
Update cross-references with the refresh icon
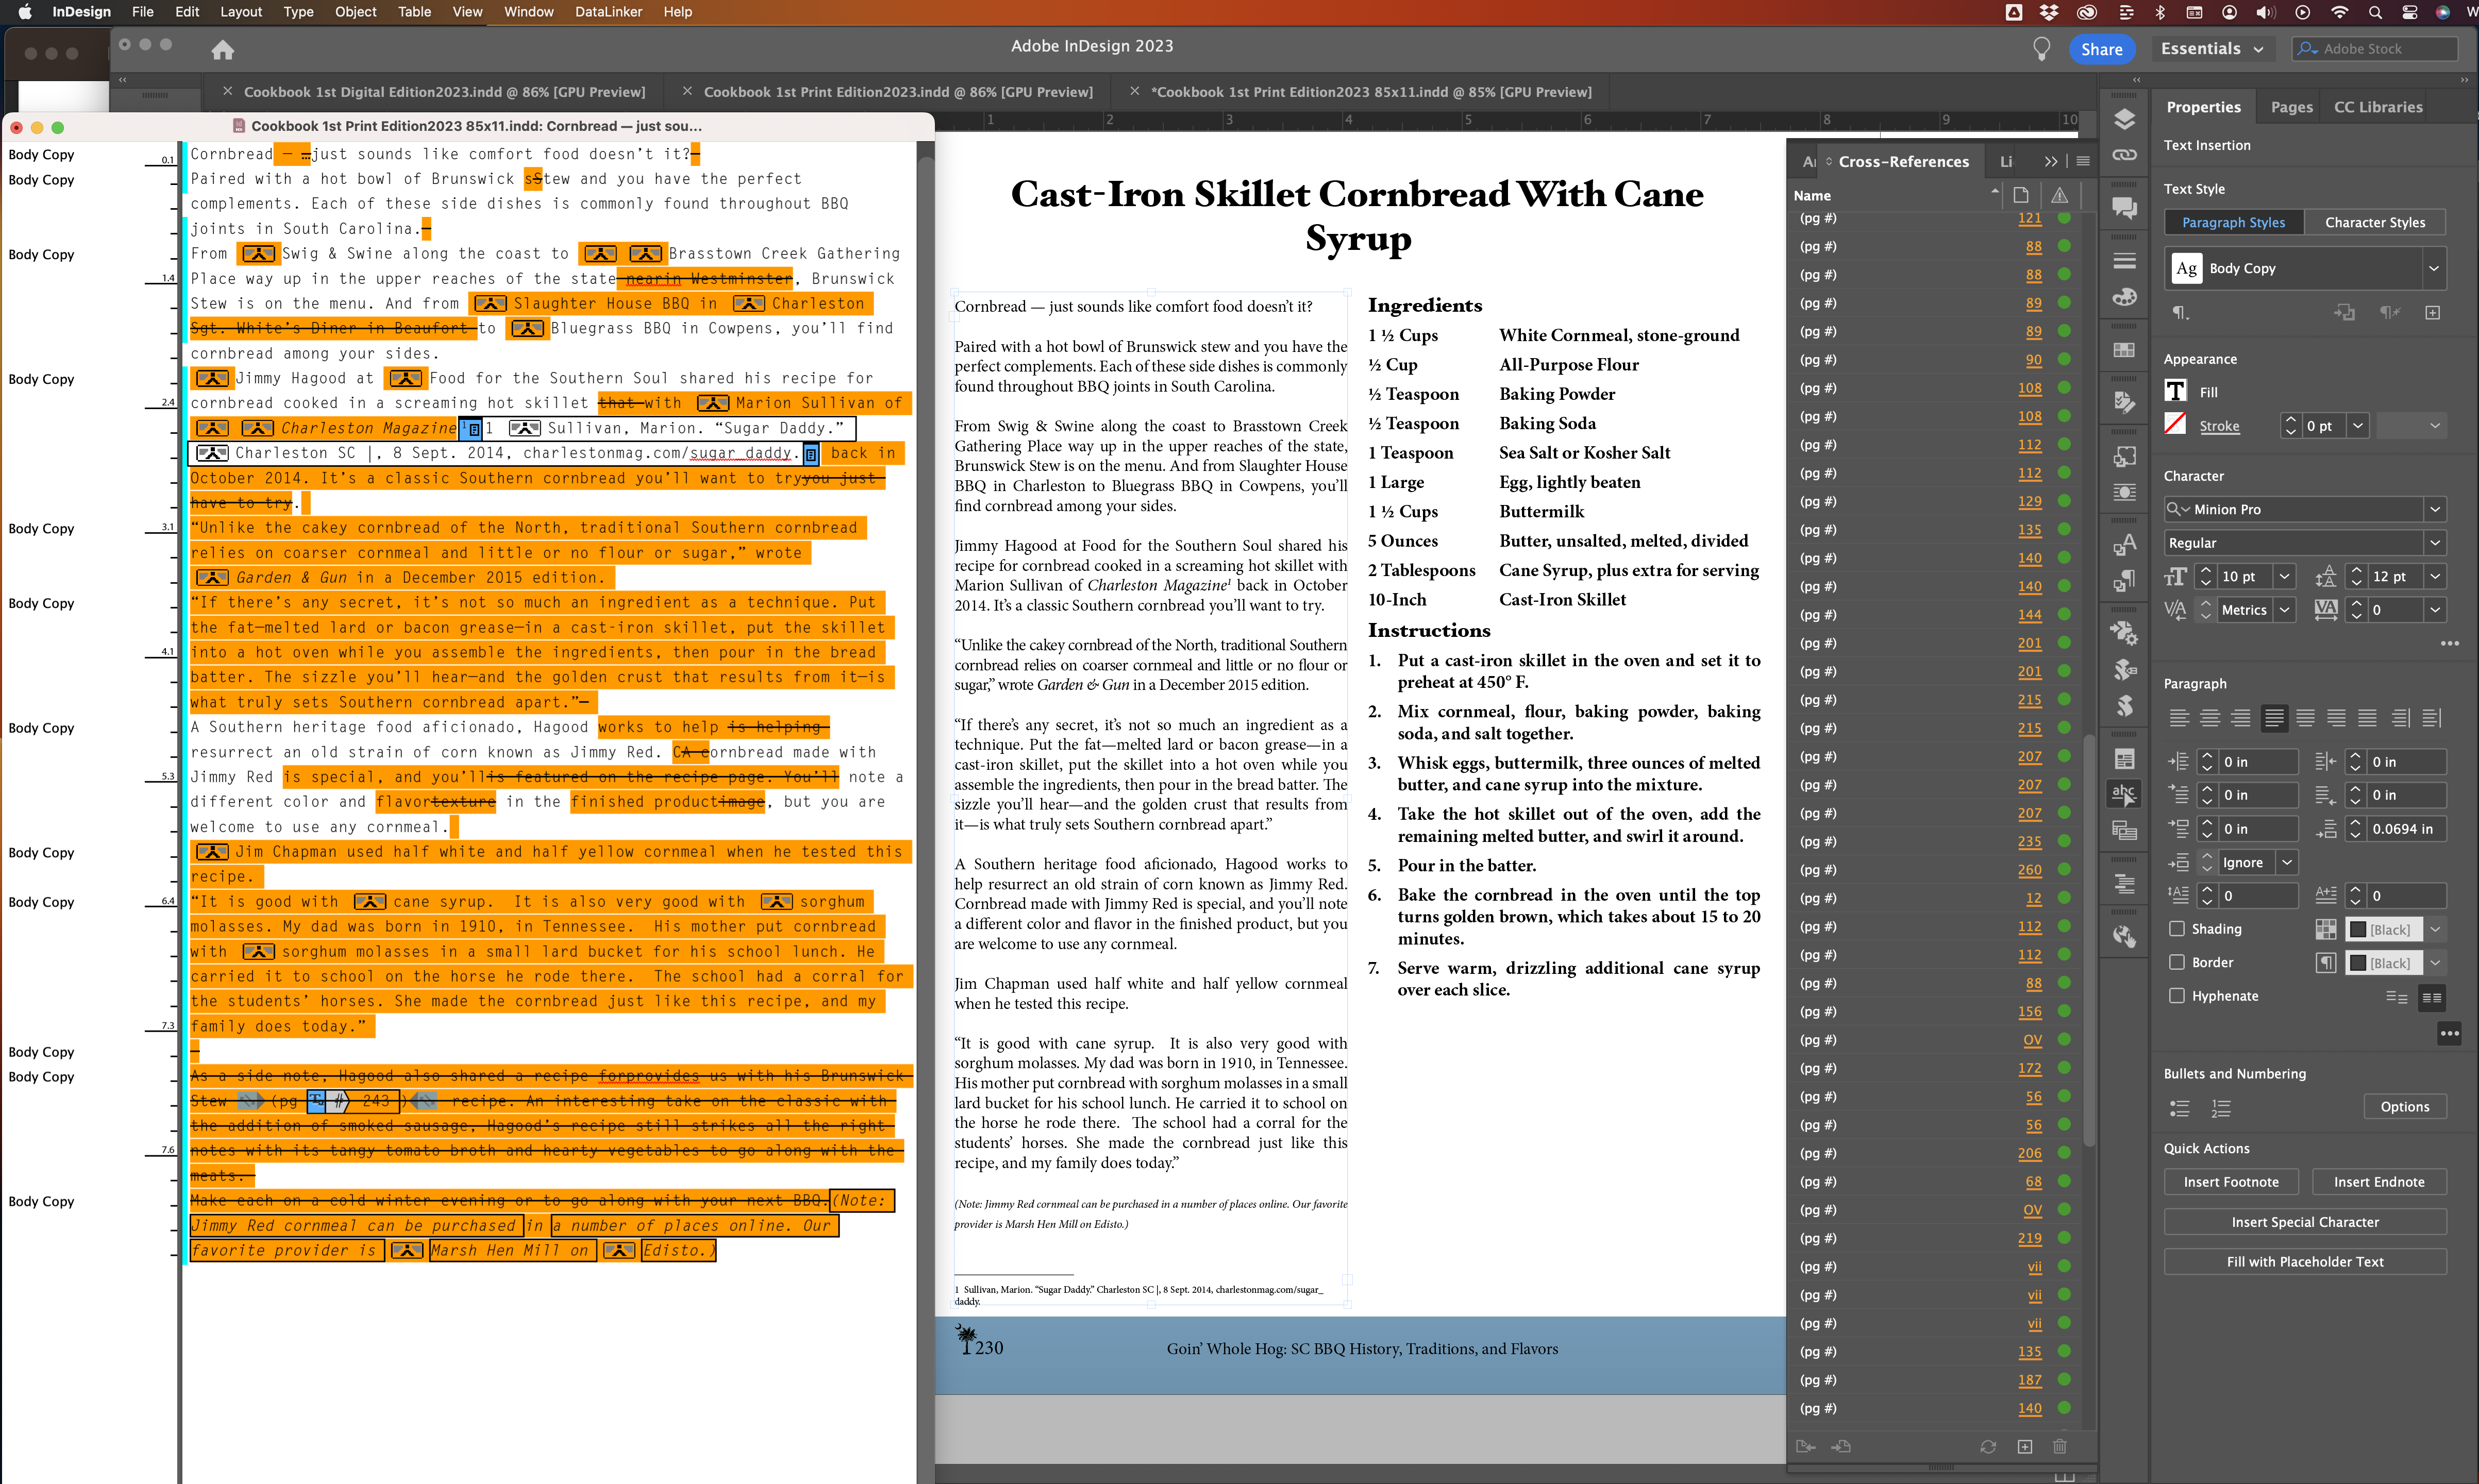pyautogui.click(x=1987, y=1446)
